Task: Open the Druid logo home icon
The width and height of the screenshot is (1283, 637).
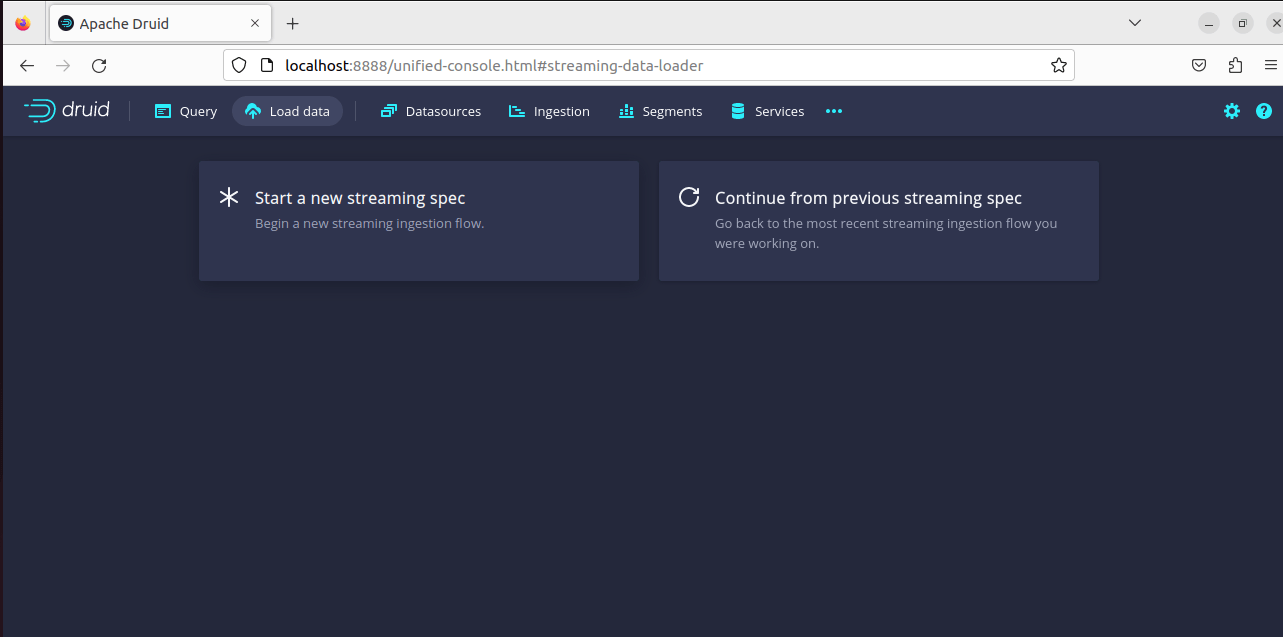Action: click(40, 110)
